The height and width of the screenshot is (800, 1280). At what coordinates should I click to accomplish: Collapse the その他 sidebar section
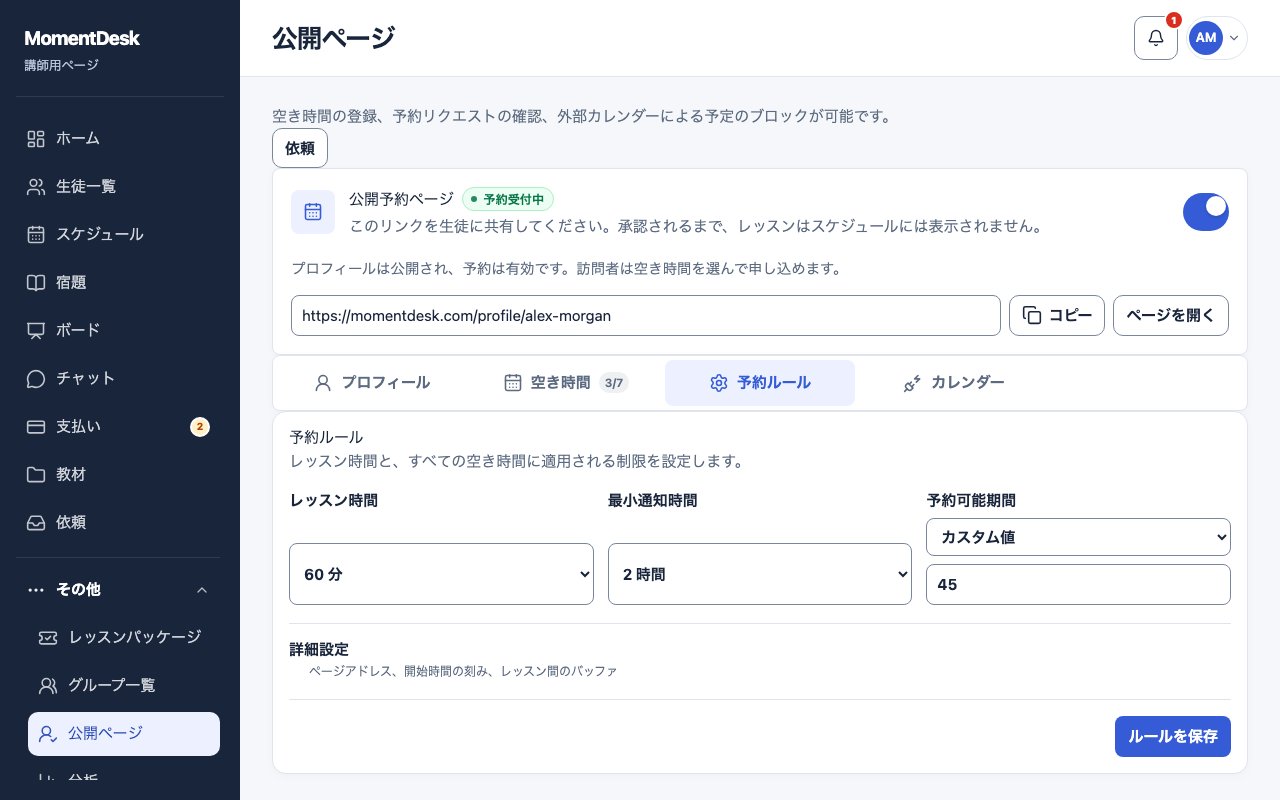120,590
